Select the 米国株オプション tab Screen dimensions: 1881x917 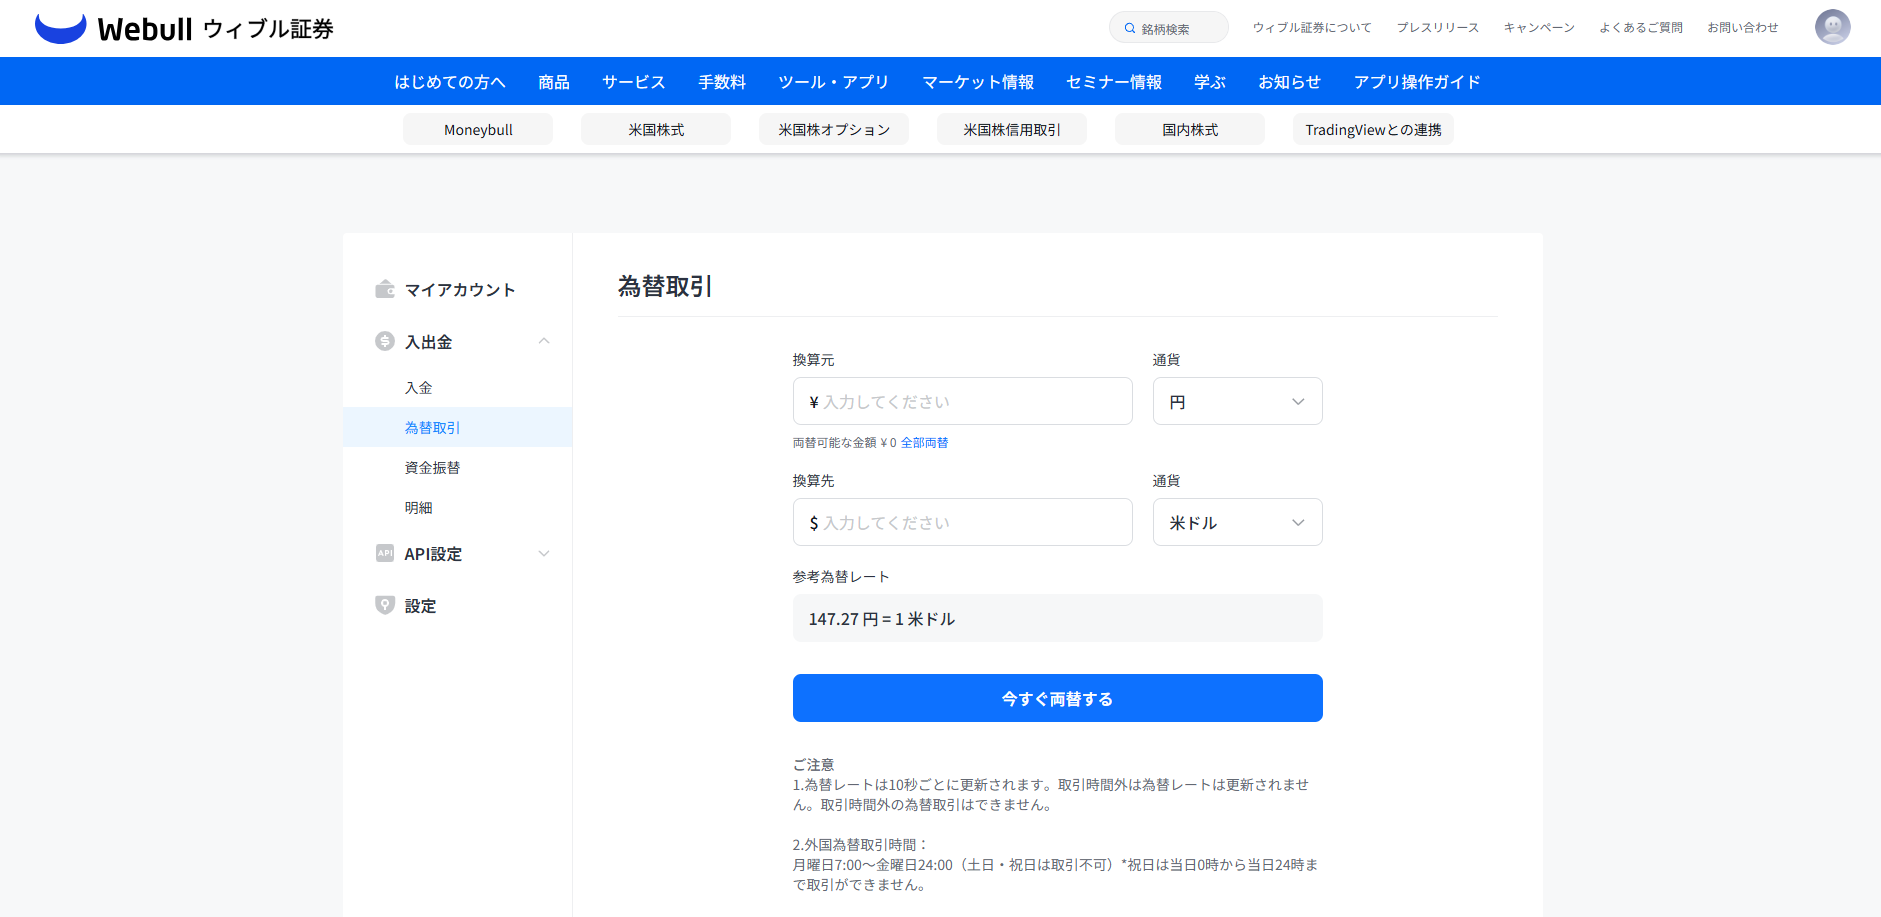(x=833, y=130)
